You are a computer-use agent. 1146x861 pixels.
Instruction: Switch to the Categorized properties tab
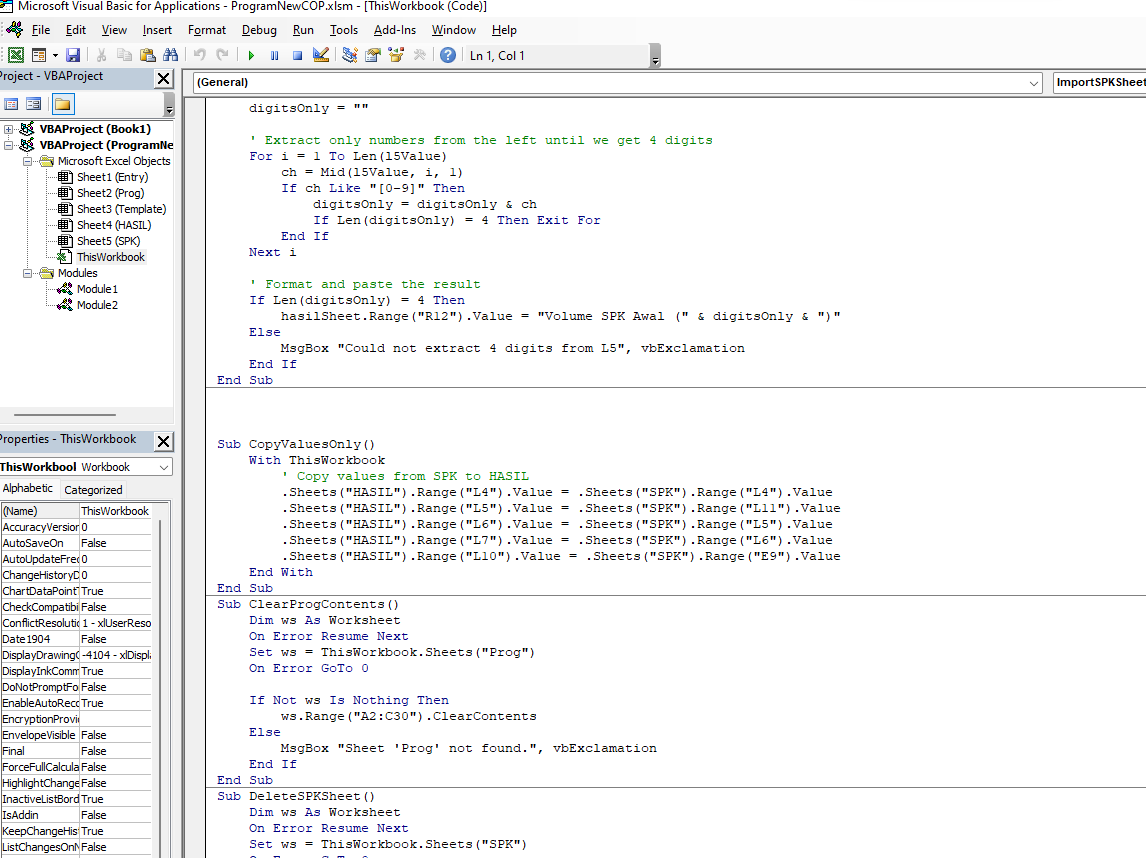(x=93, y=490)
